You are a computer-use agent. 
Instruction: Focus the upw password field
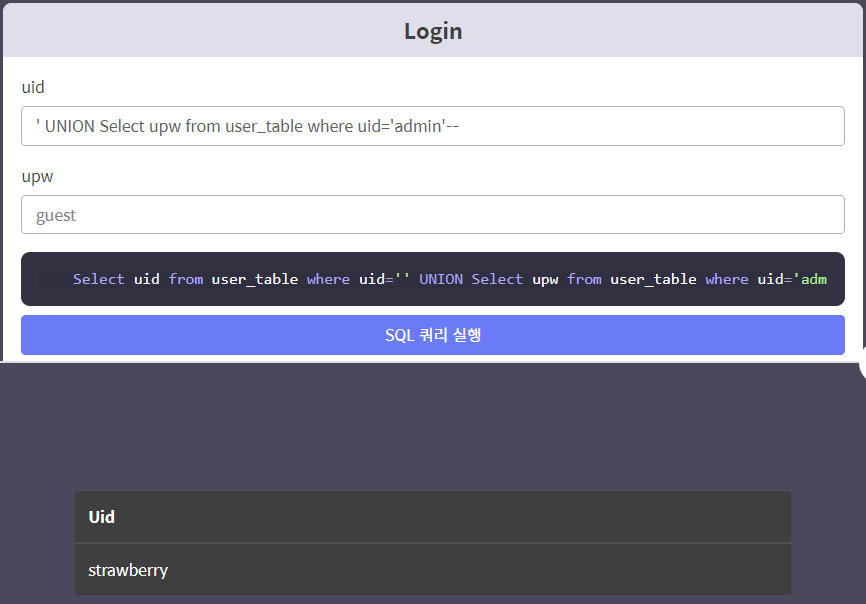click(432, 214)
